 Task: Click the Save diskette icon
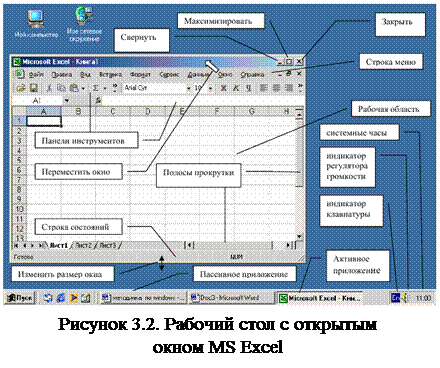(34, 88)
